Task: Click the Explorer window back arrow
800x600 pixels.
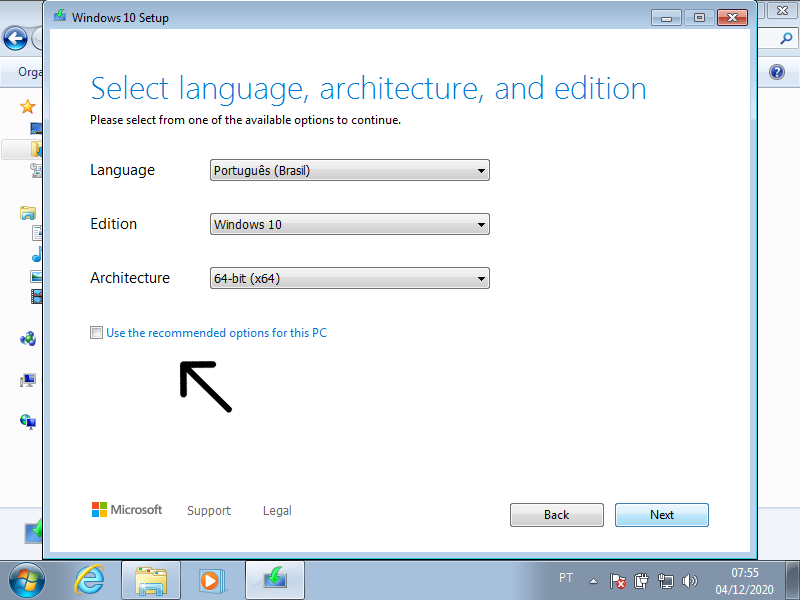Action: coord(15,39)
